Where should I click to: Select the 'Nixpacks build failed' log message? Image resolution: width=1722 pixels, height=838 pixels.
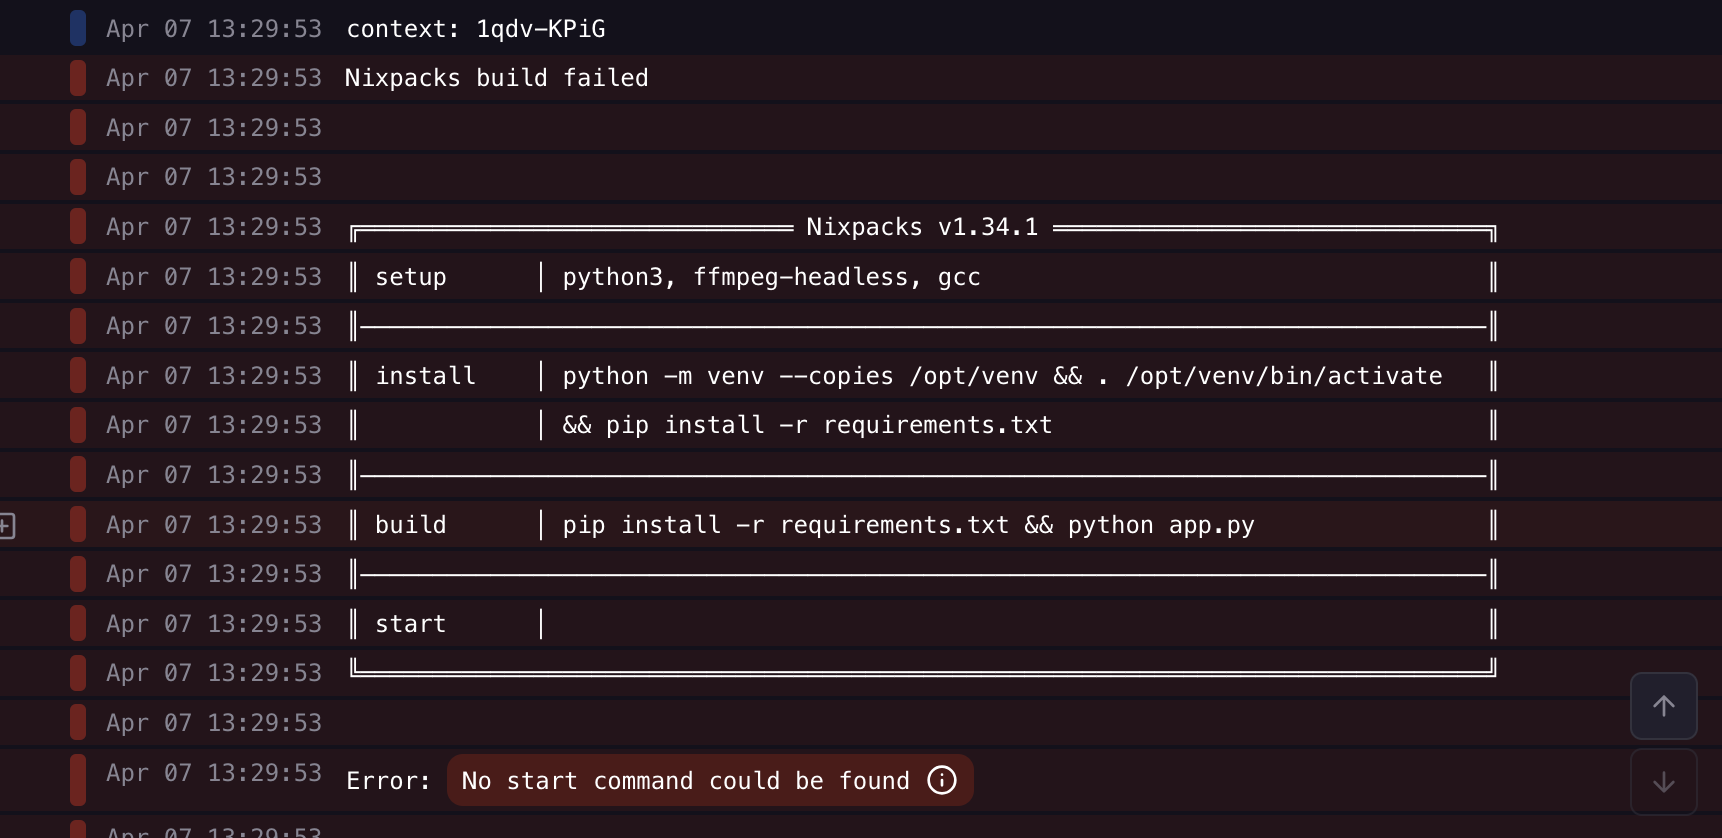pyautogui.click(x=496, y=78)
